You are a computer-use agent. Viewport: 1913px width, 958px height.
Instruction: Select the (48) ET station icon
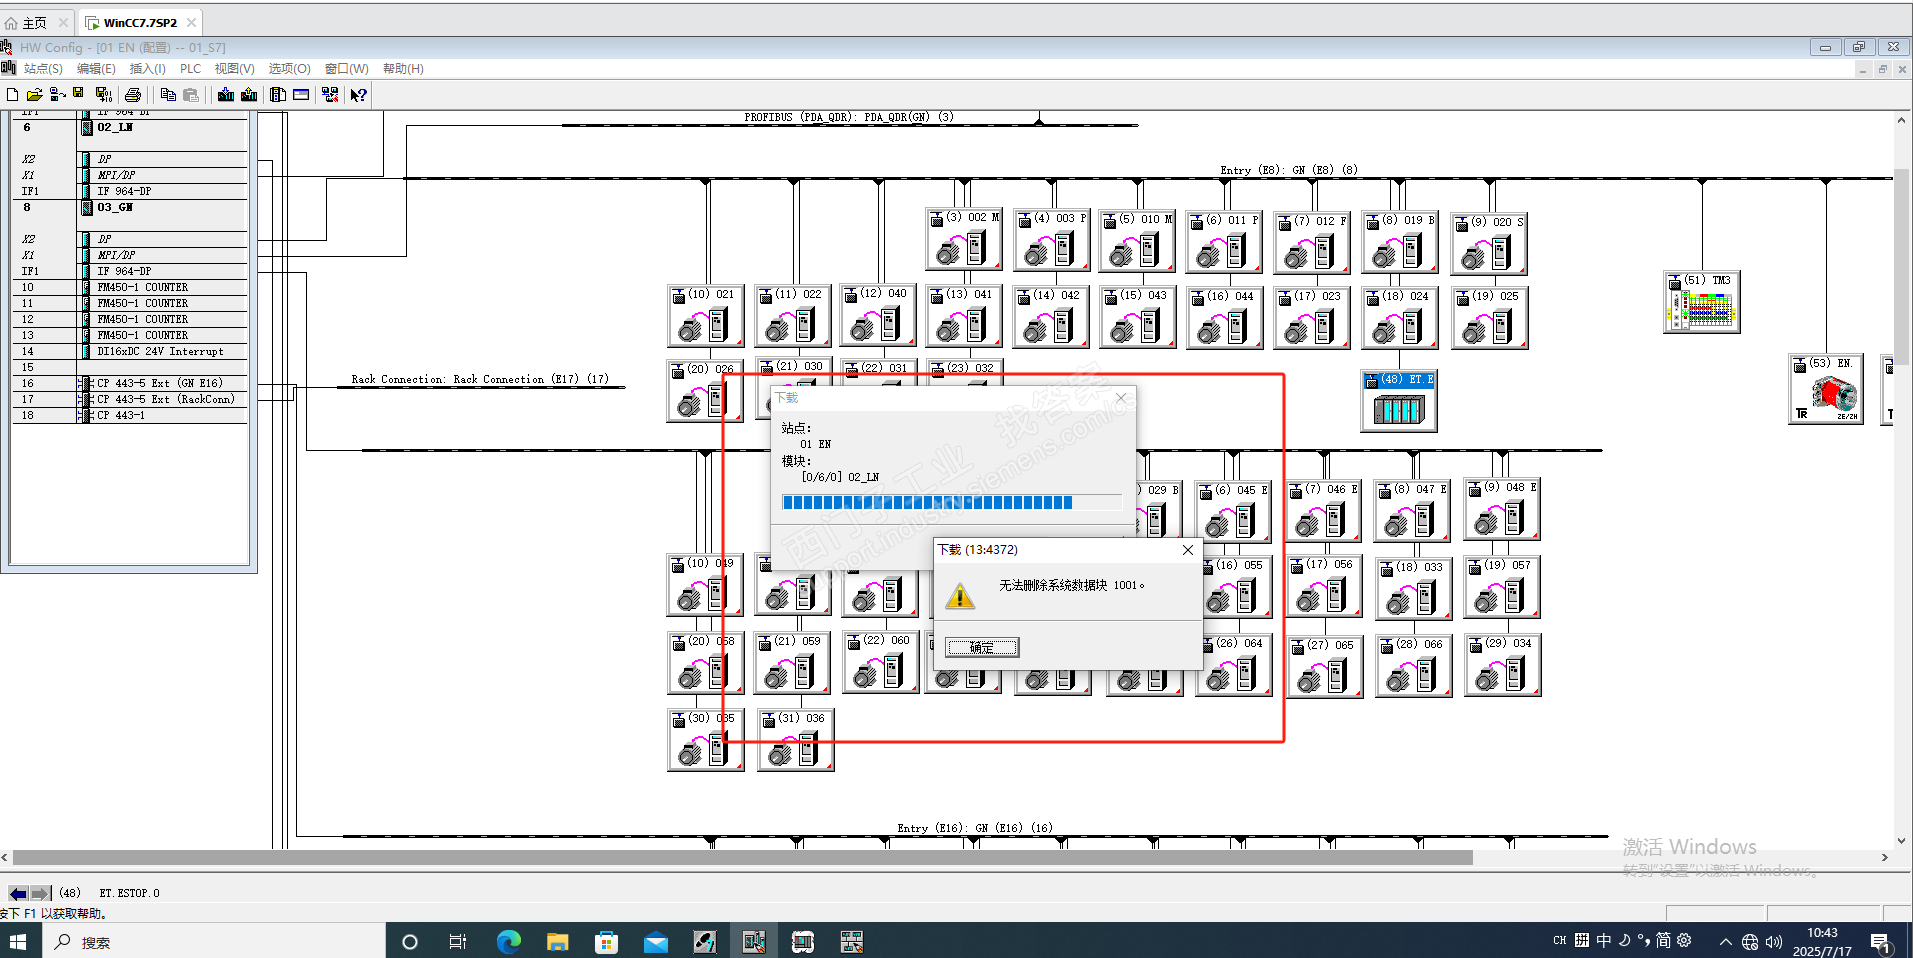click(1398, 401)
